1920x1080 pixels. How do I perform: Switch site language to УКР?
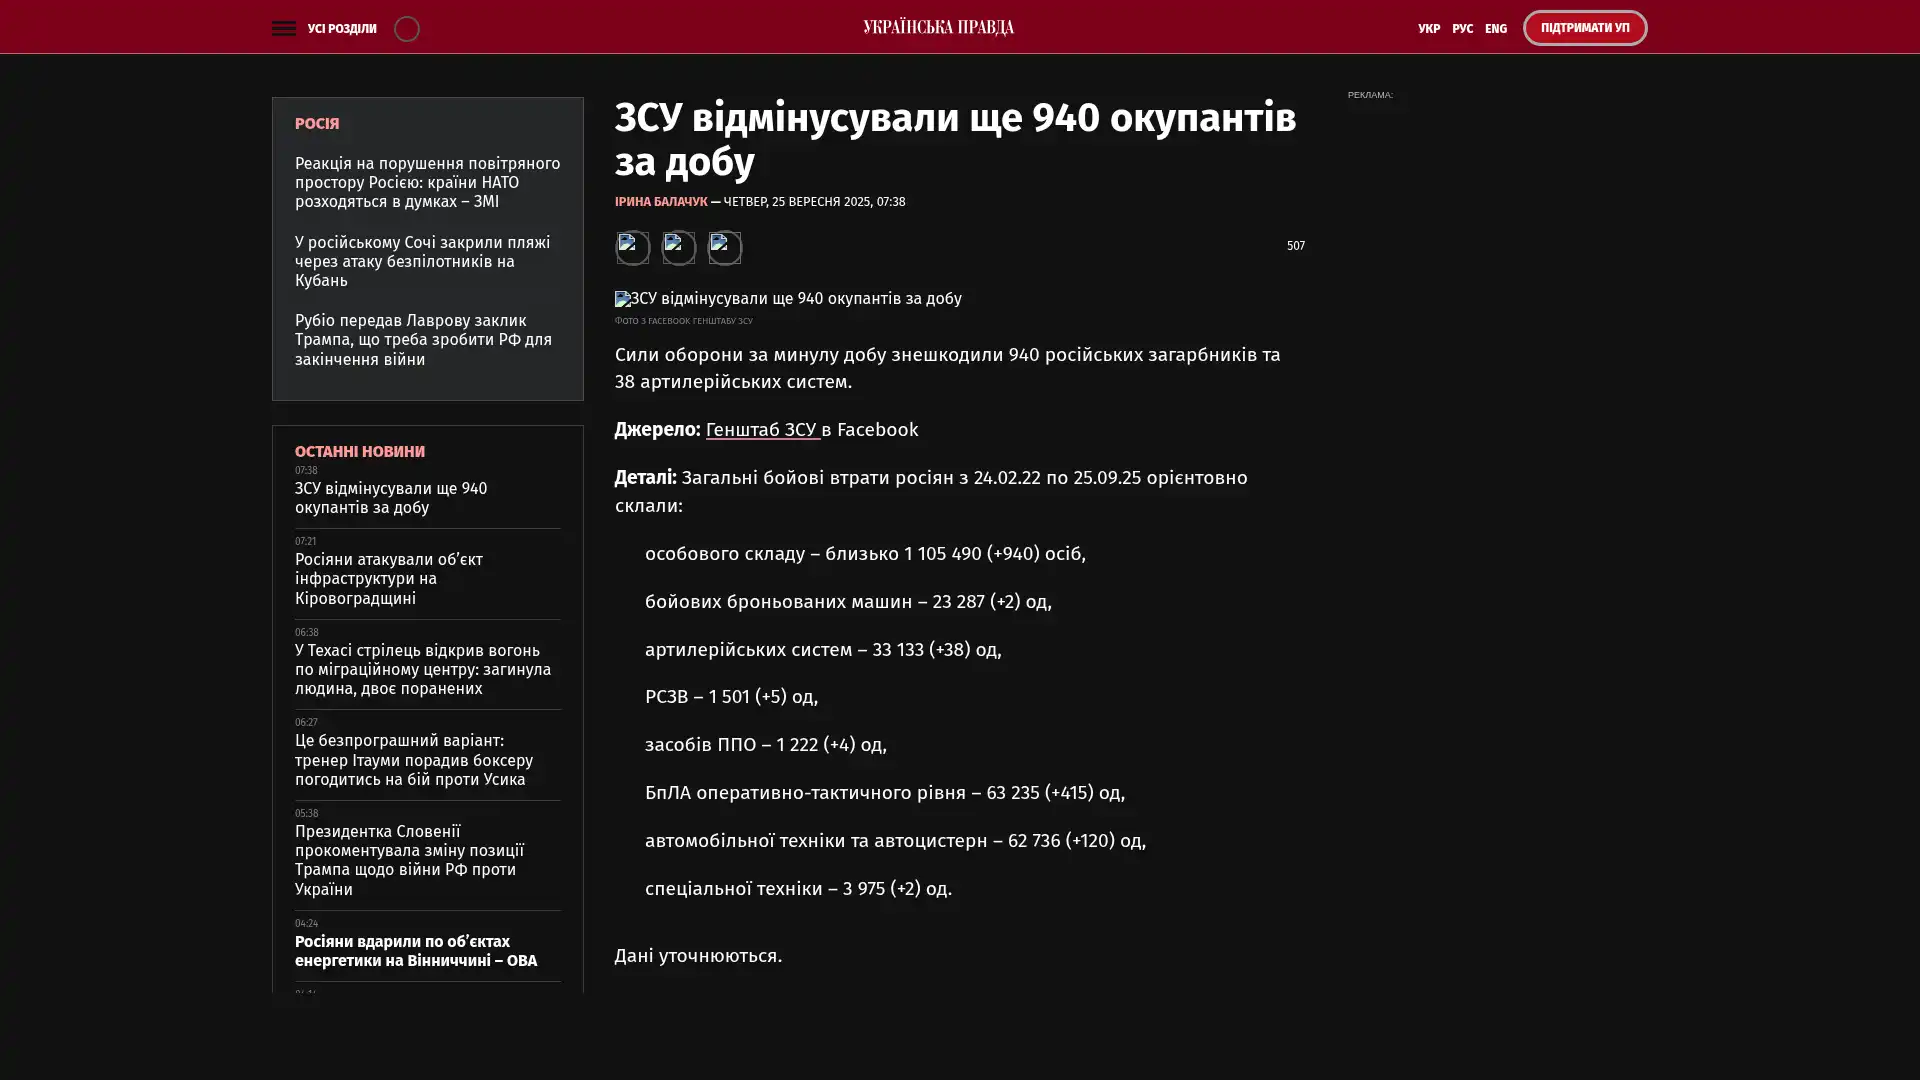point(1428,28)
